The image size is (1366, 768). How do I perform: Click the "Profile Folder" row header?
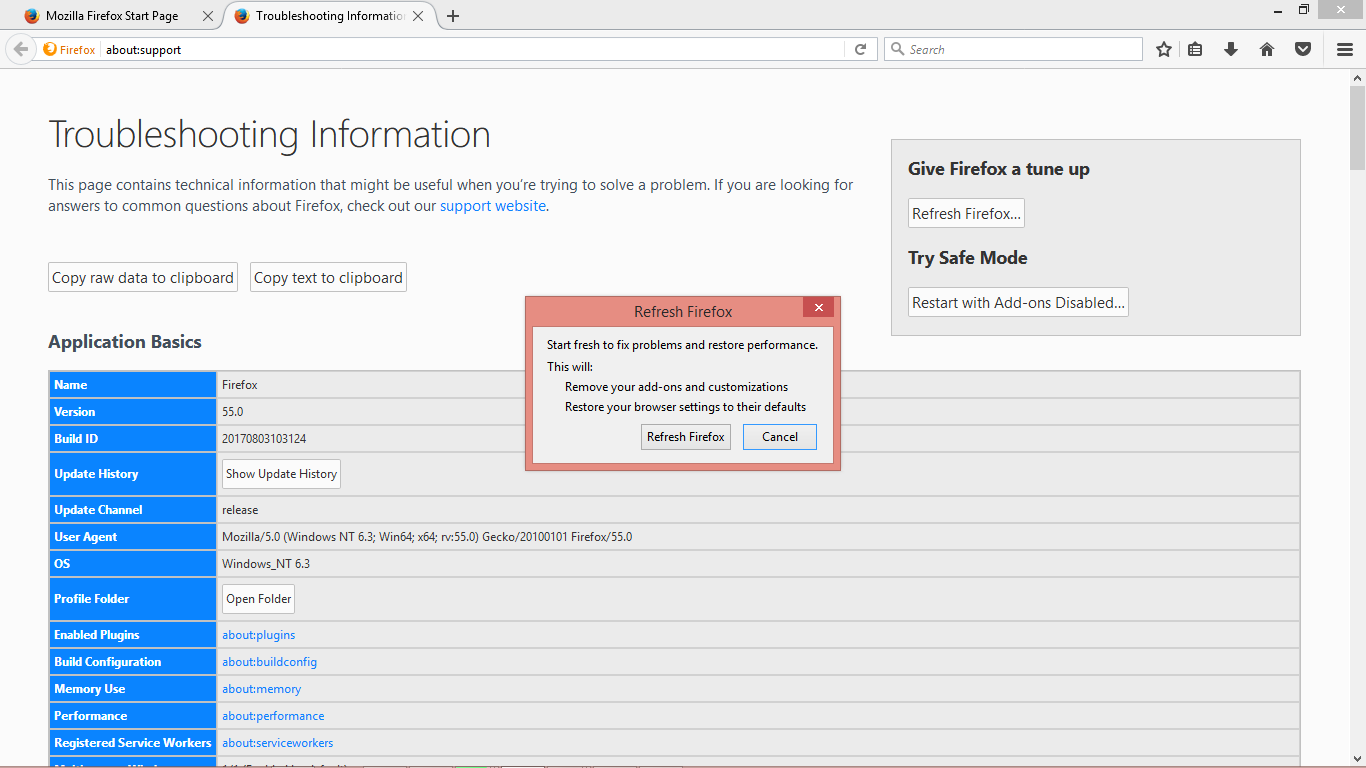(x=133, y=599)
